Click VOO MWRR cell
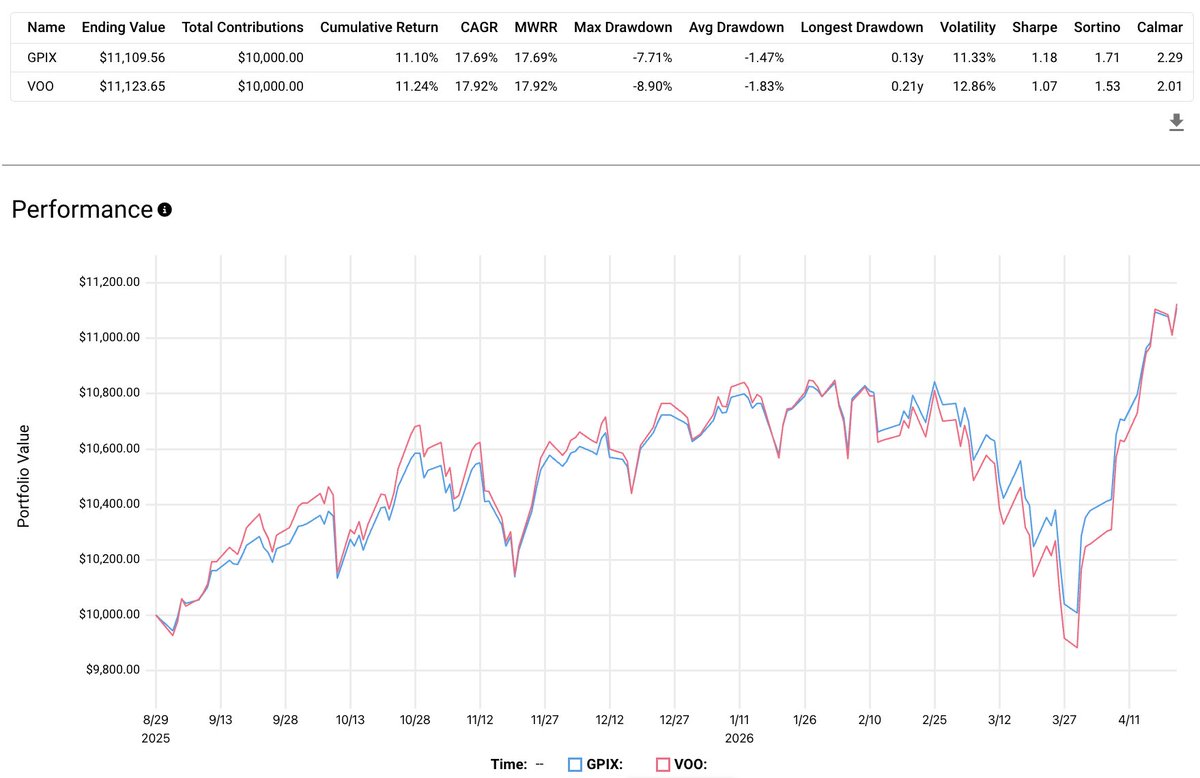Screen dimensions: 1200x778 pyautogui.click(x=536, y=86)
